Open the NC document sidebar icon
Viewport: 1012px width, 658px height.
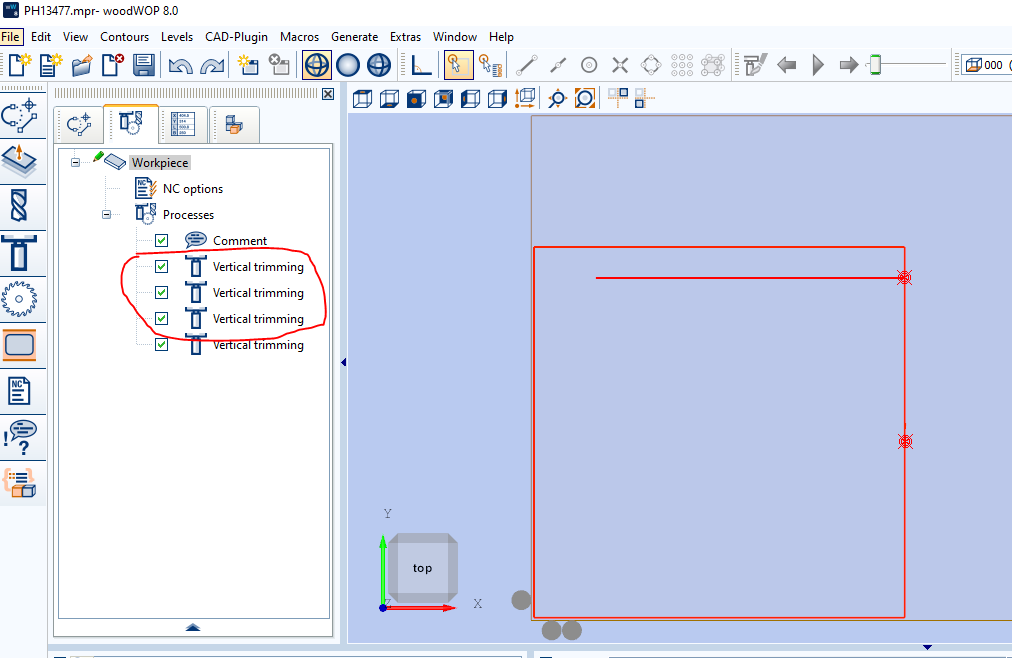[19, 392]
